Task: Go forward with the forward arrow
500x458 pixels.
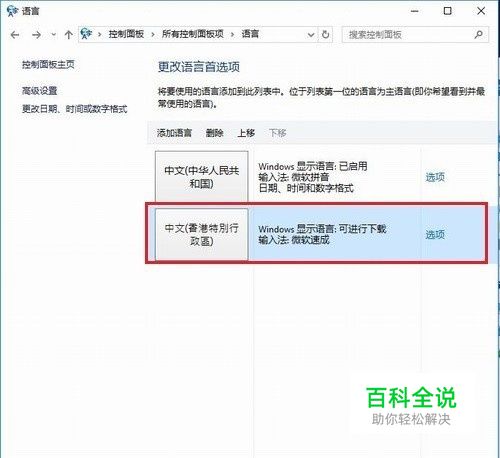Action: pyautogui.click(x=36, y=35)
